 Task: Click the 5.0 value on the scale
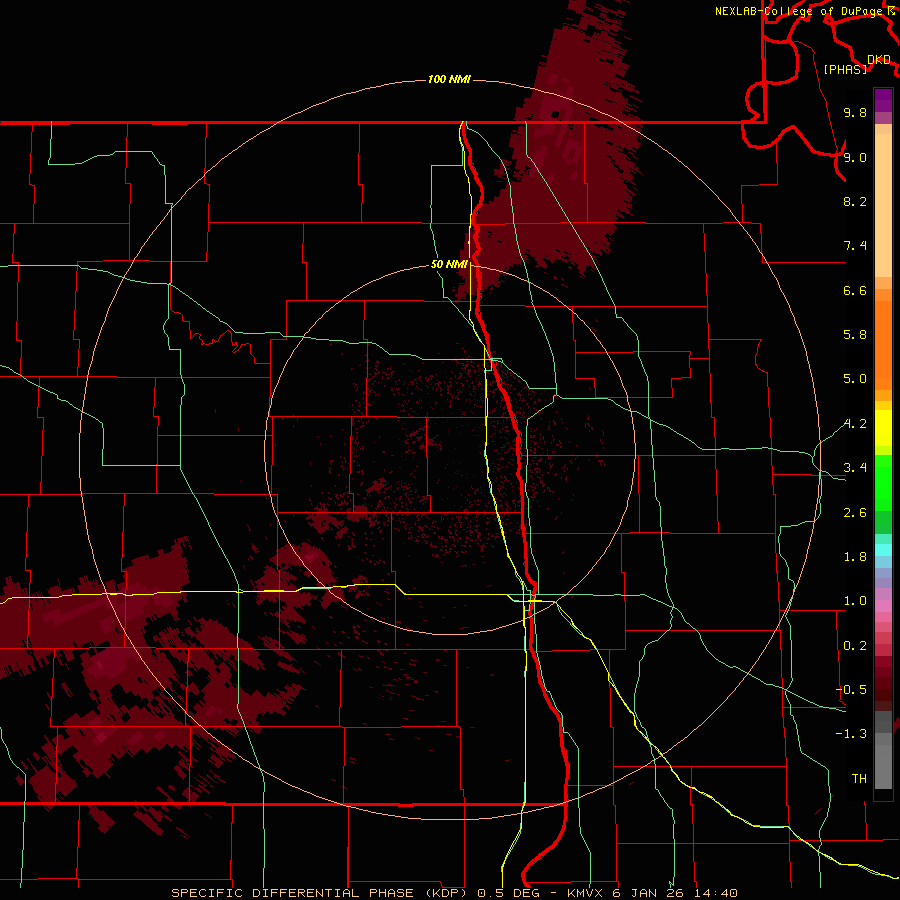click(855, 379)
